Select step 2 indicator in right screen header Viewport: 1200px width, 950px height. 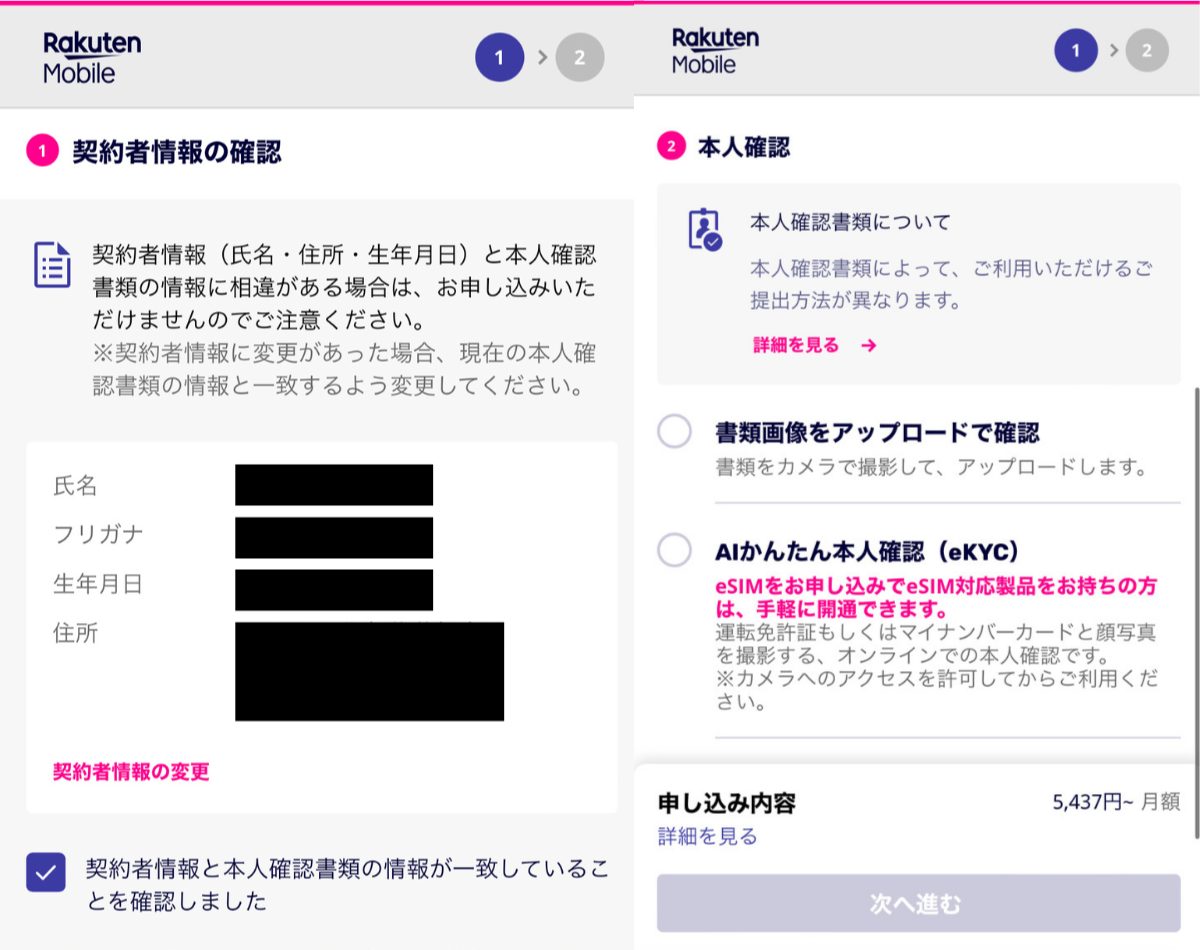pos(1147,50)
